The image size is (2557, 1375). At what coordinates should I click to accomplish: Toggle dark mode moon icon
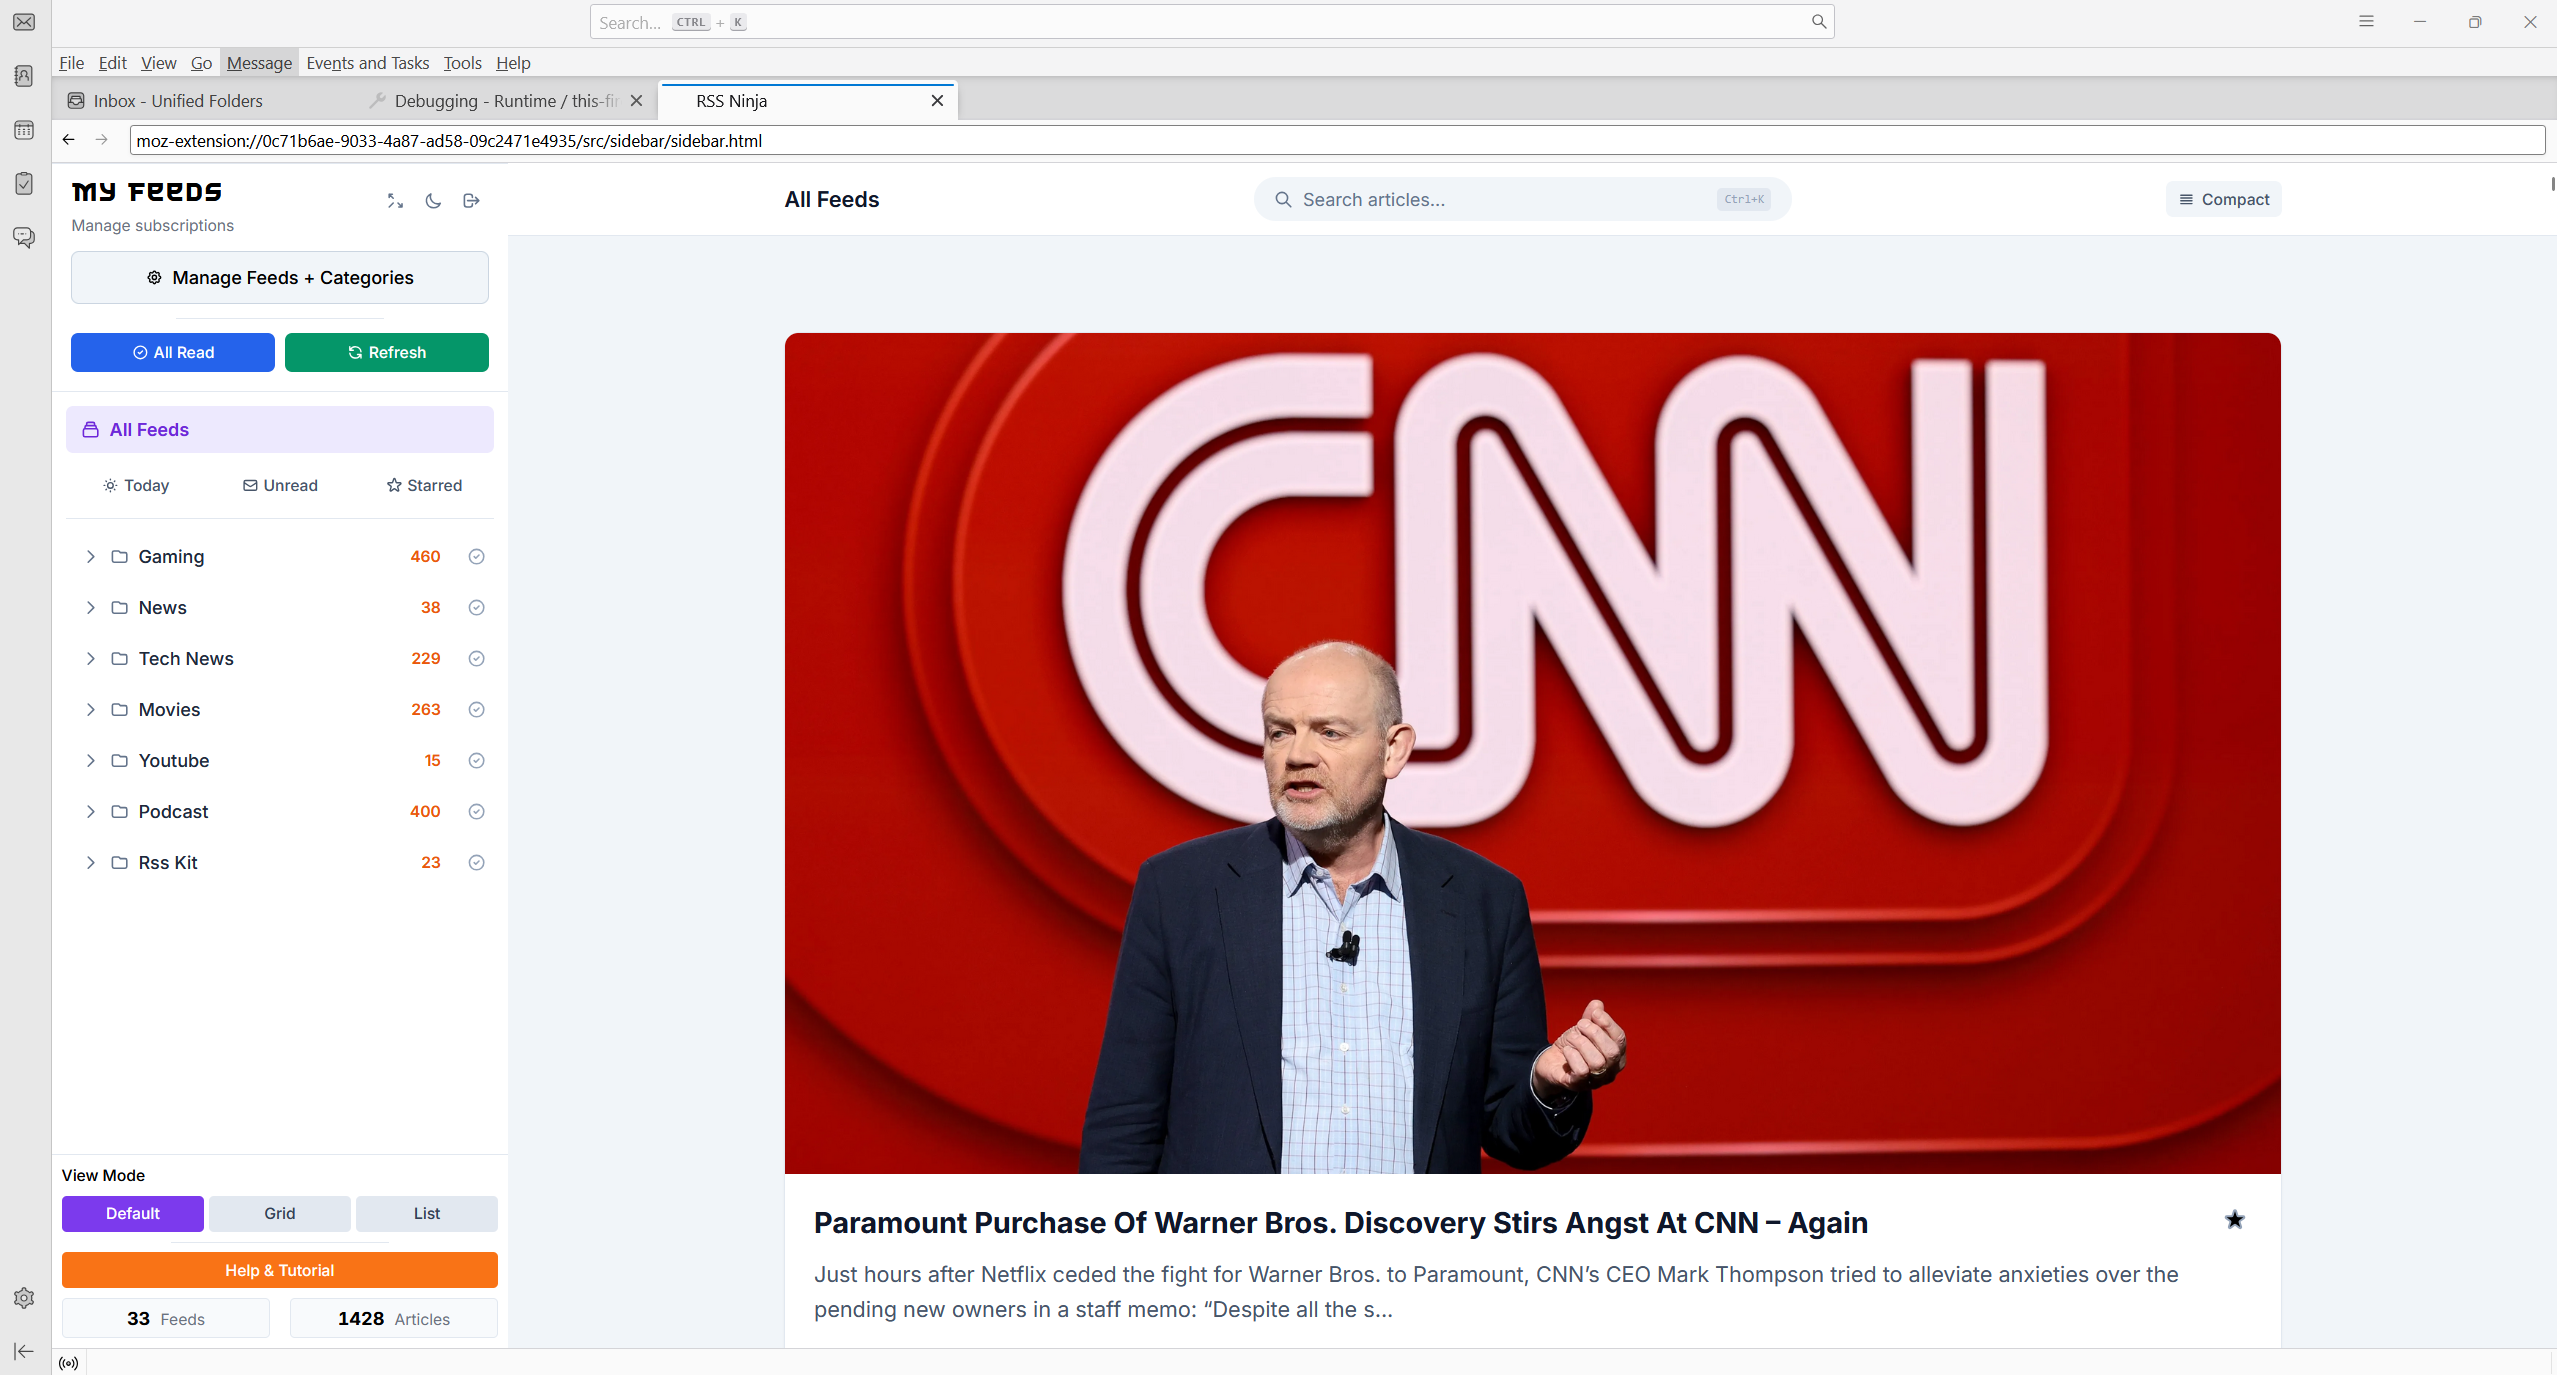[433, 201]
